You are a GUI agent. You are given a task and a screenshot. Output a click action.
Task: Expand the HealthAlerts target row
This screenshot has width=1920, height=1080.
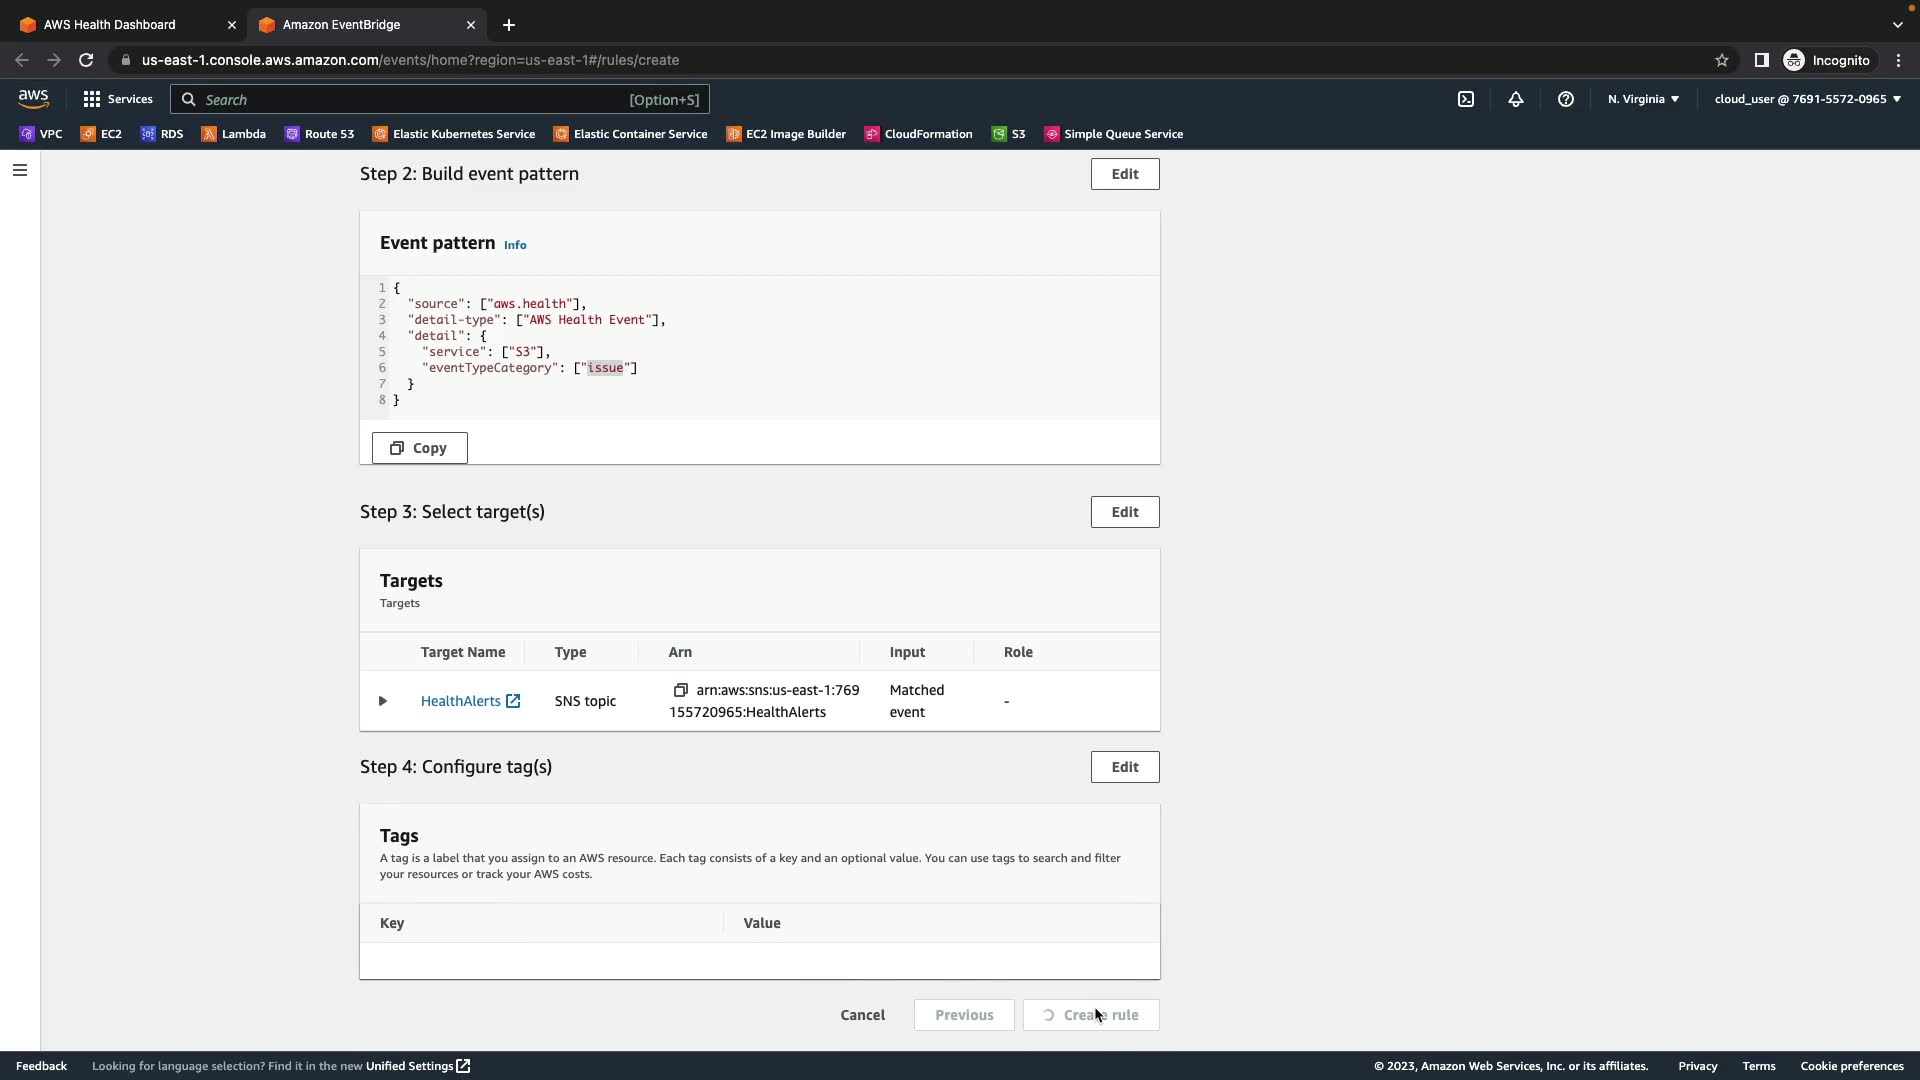382,701
